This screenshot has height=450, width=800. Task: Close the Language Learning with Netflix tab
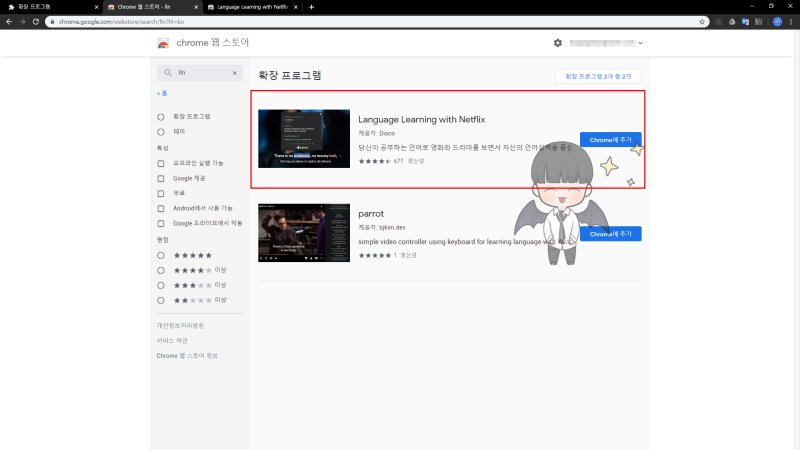(x=295, y=7)
